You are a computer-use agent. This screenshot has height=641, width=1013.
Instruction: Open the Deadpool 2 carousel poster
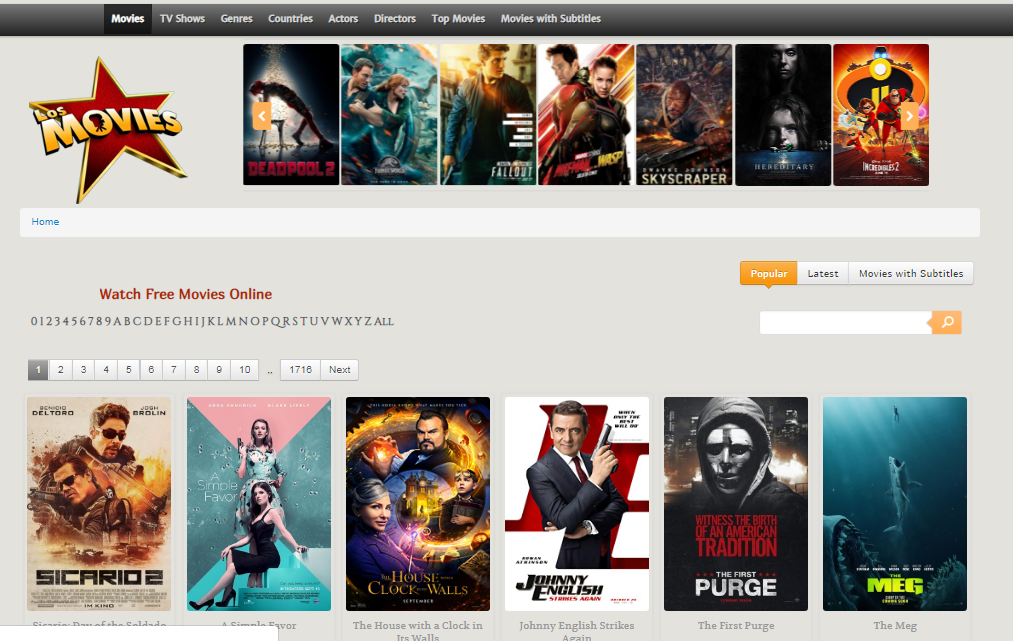[291, 114]
